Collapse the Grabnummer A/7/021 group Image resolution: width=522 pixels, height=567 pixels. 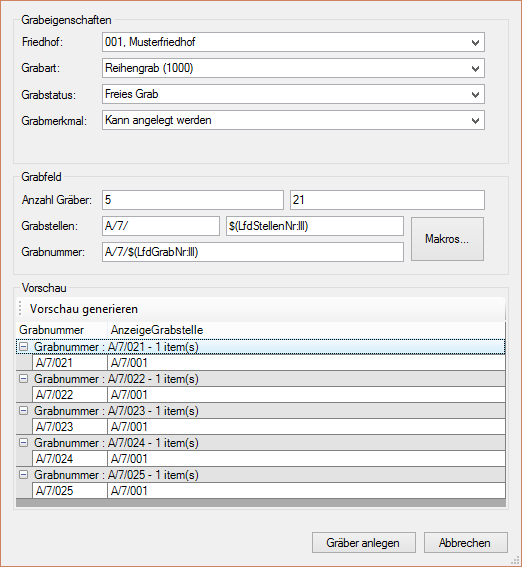tap(23, 347)
